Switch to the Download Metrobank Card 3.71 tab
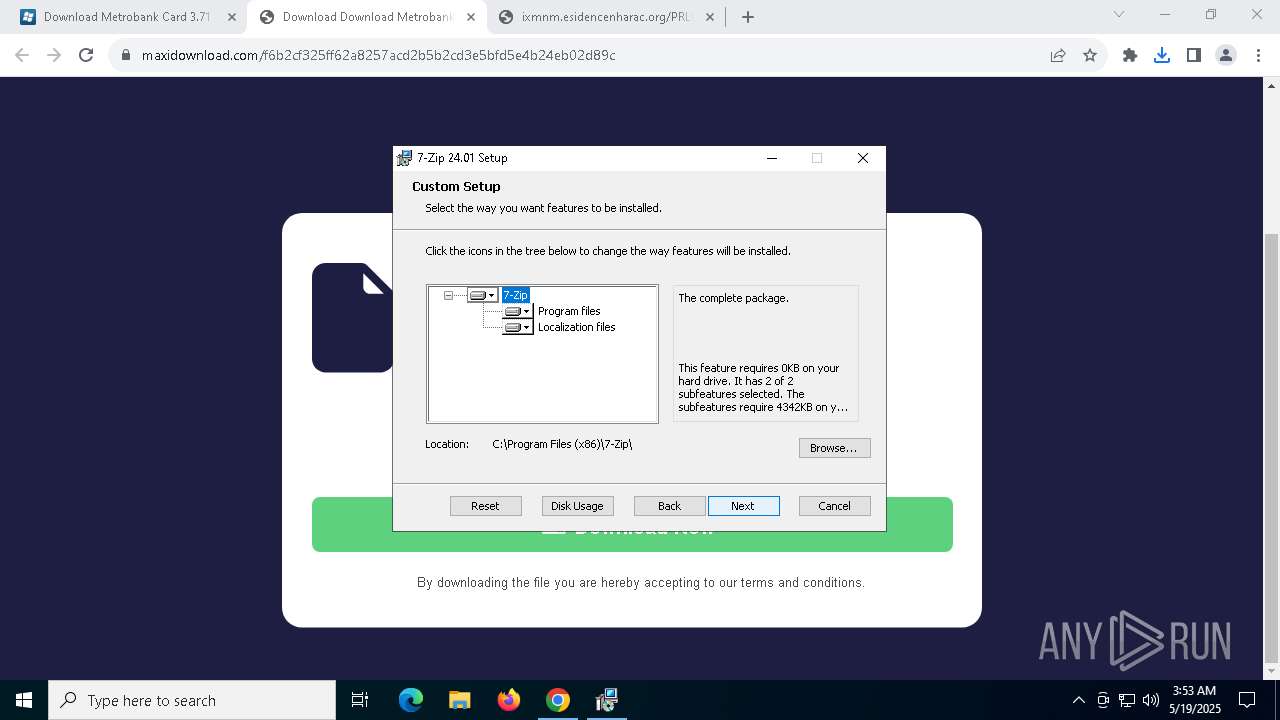Screen dimensions: 1280x720 click(126, 17)
